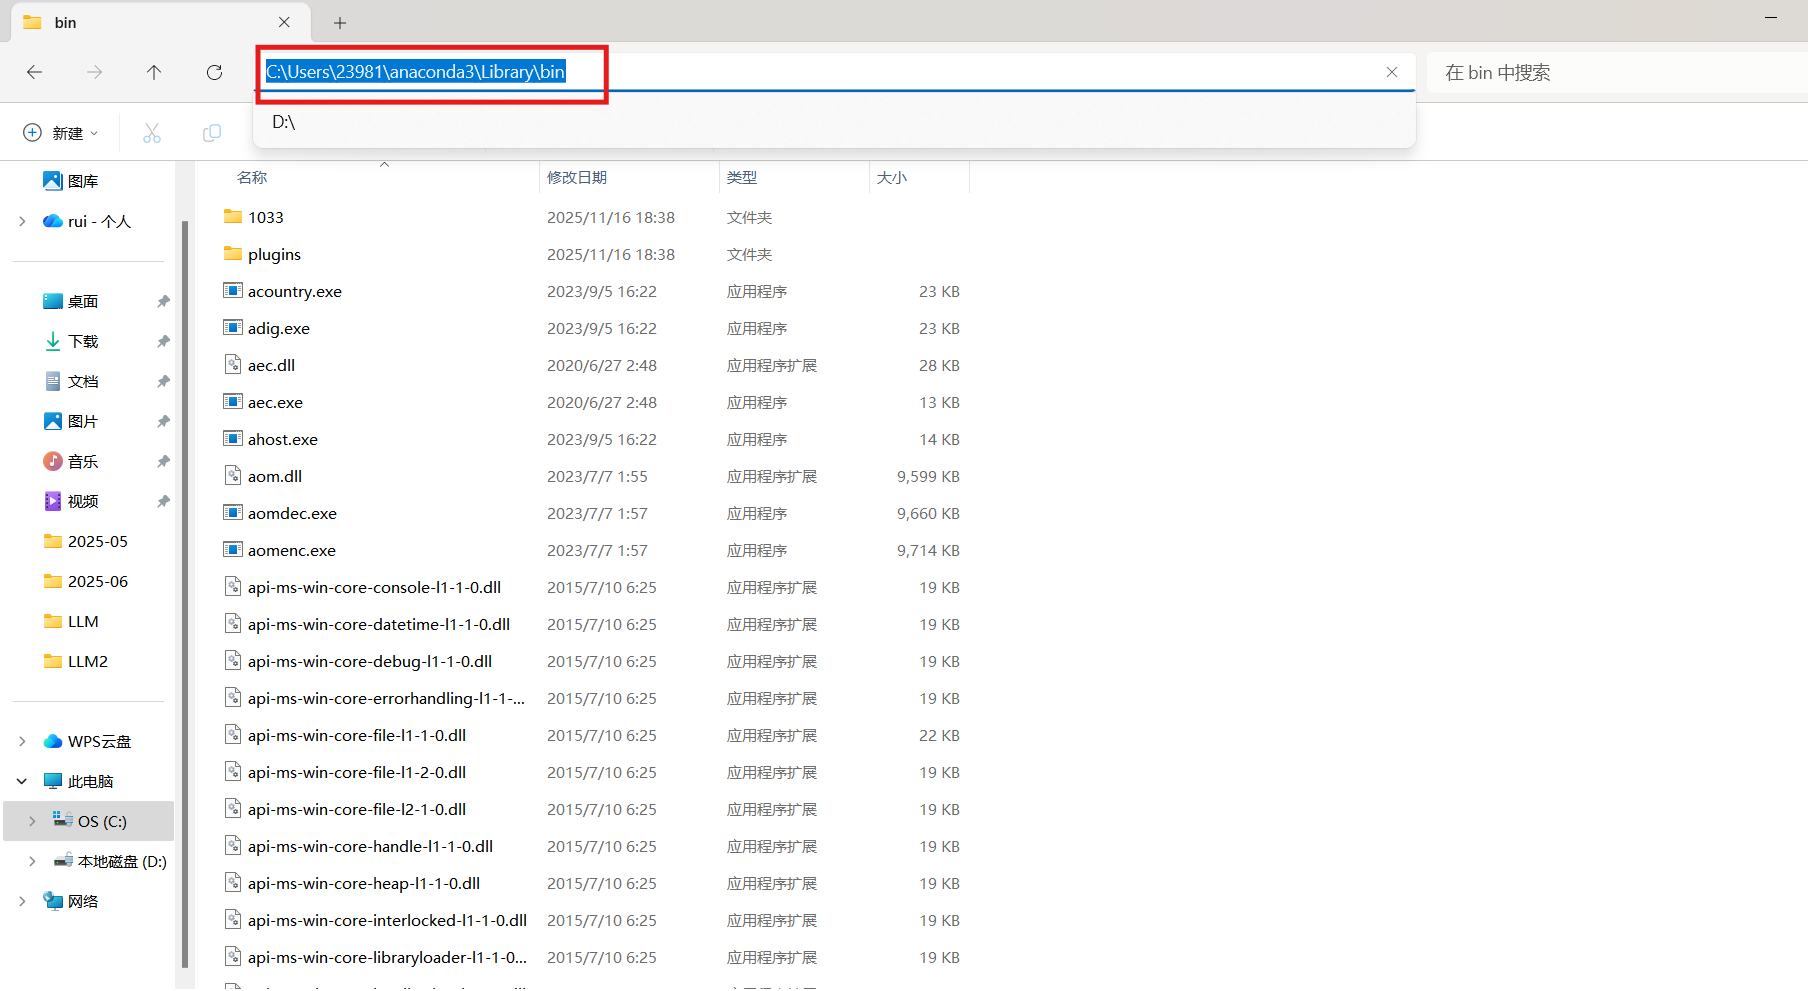Viewport: 1808px width, 991px height.
Task: Click the pin icon next to 文档
Action: coord(163,381)
